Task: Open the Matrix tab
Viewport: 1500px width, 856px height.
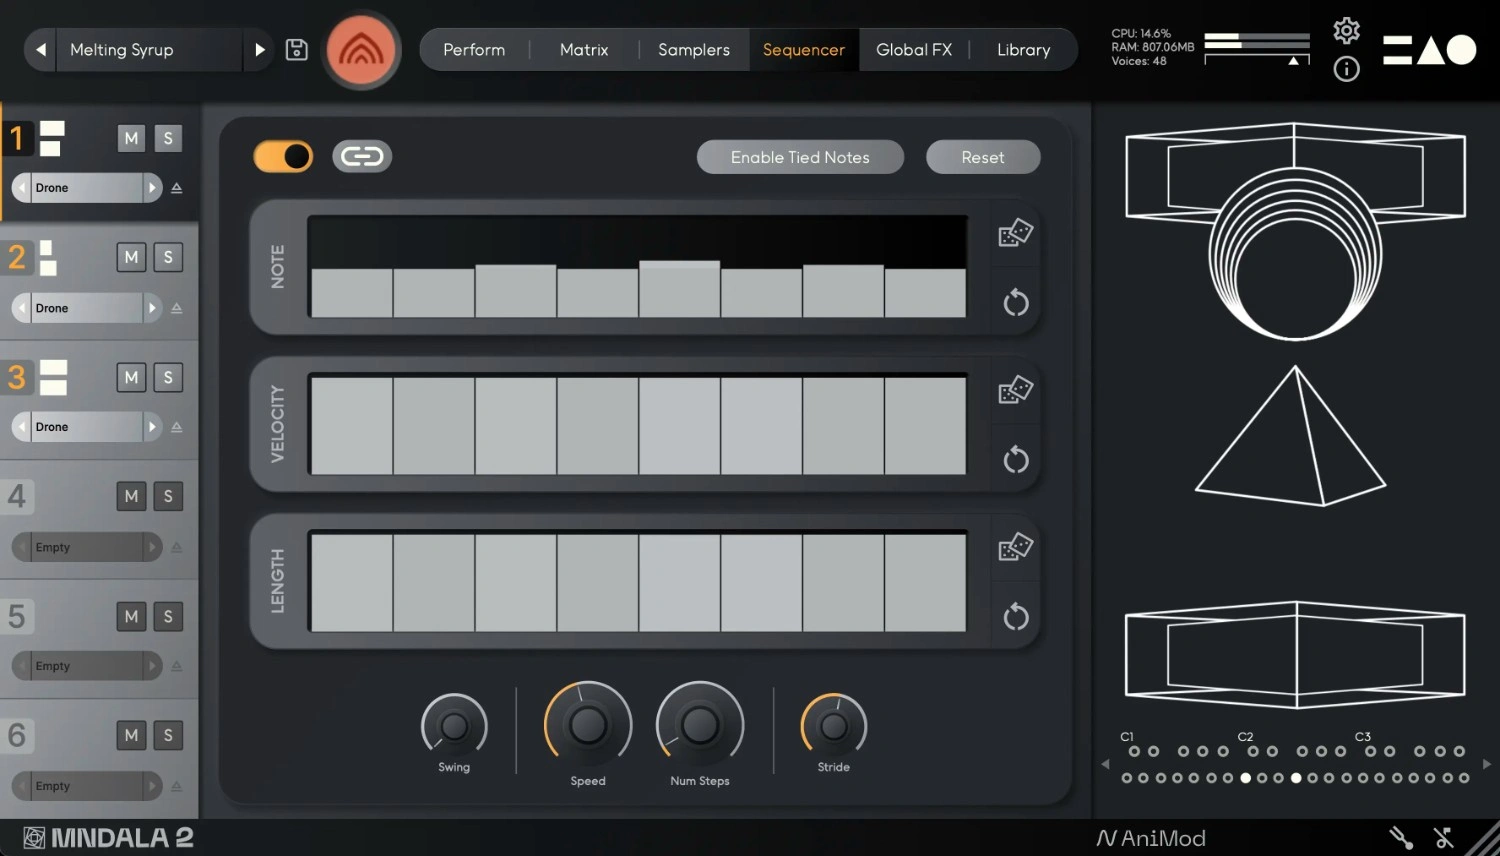Action: point(583,49)
